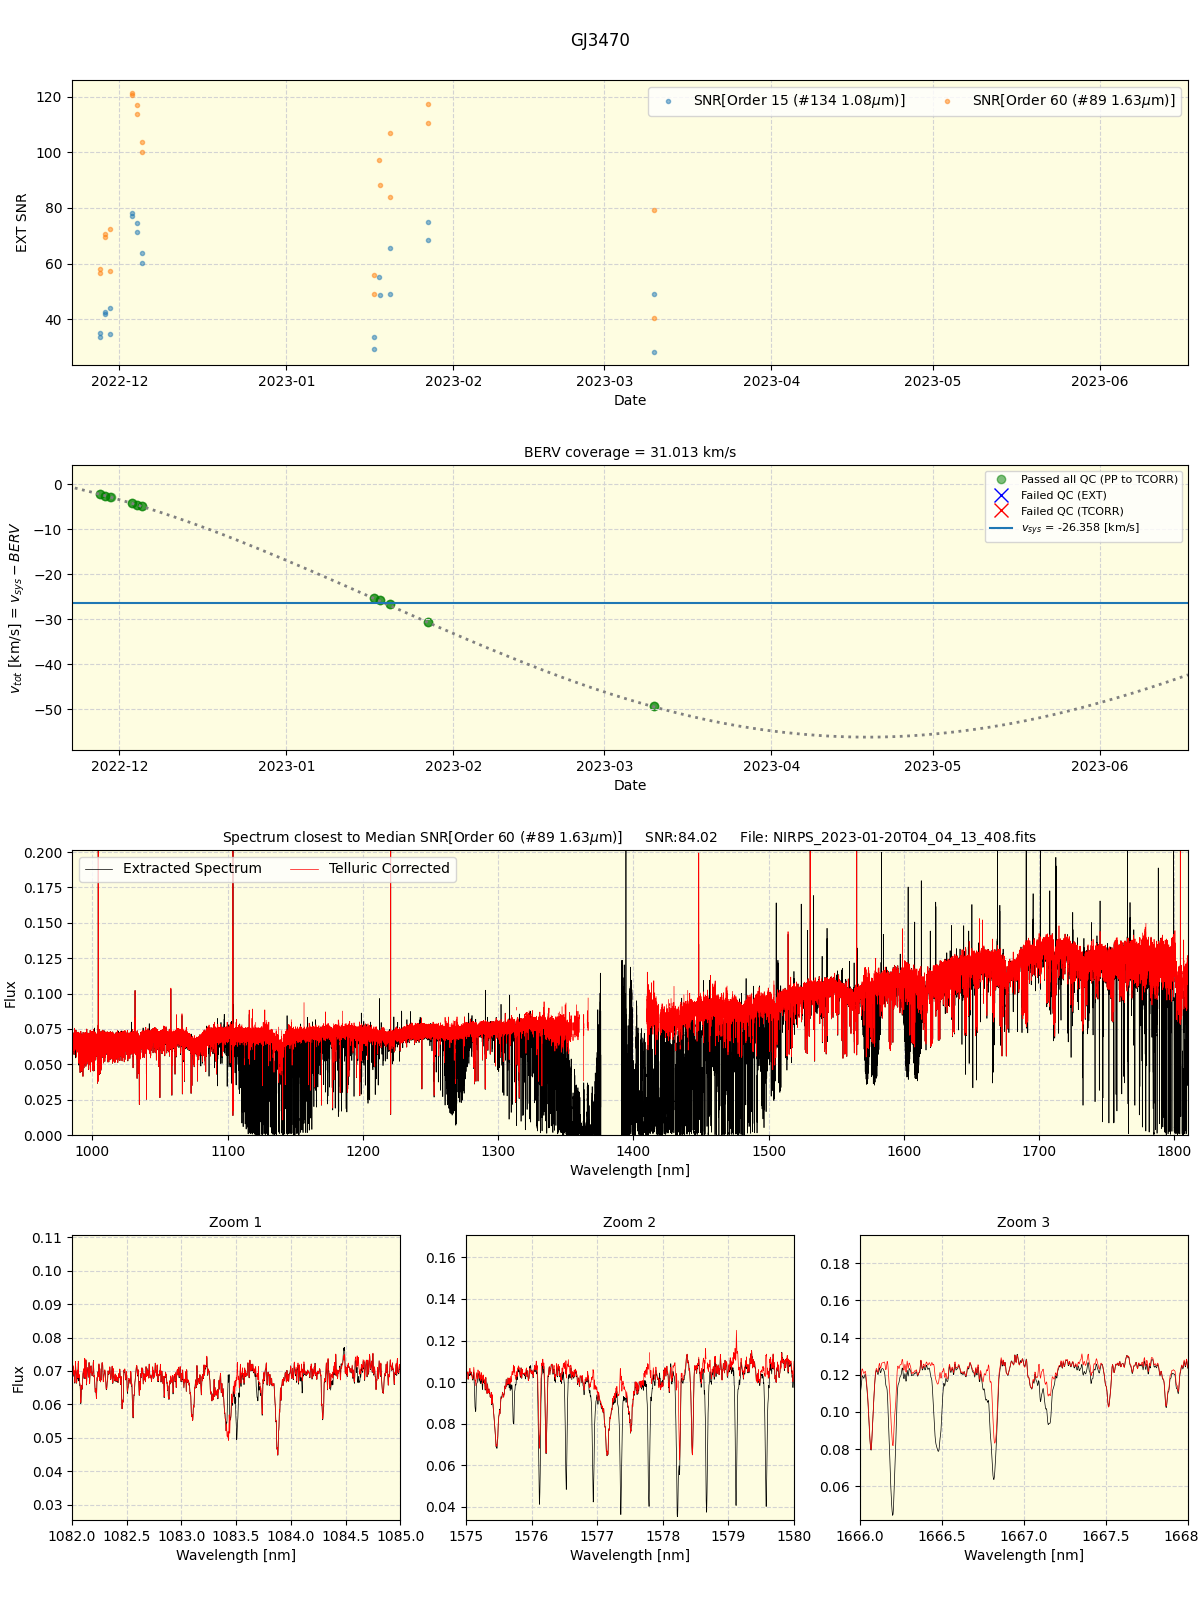Click the orange SNR point at 2023-03 near 80
This screenshot has height=1600, width=1200.
[654, 210]
